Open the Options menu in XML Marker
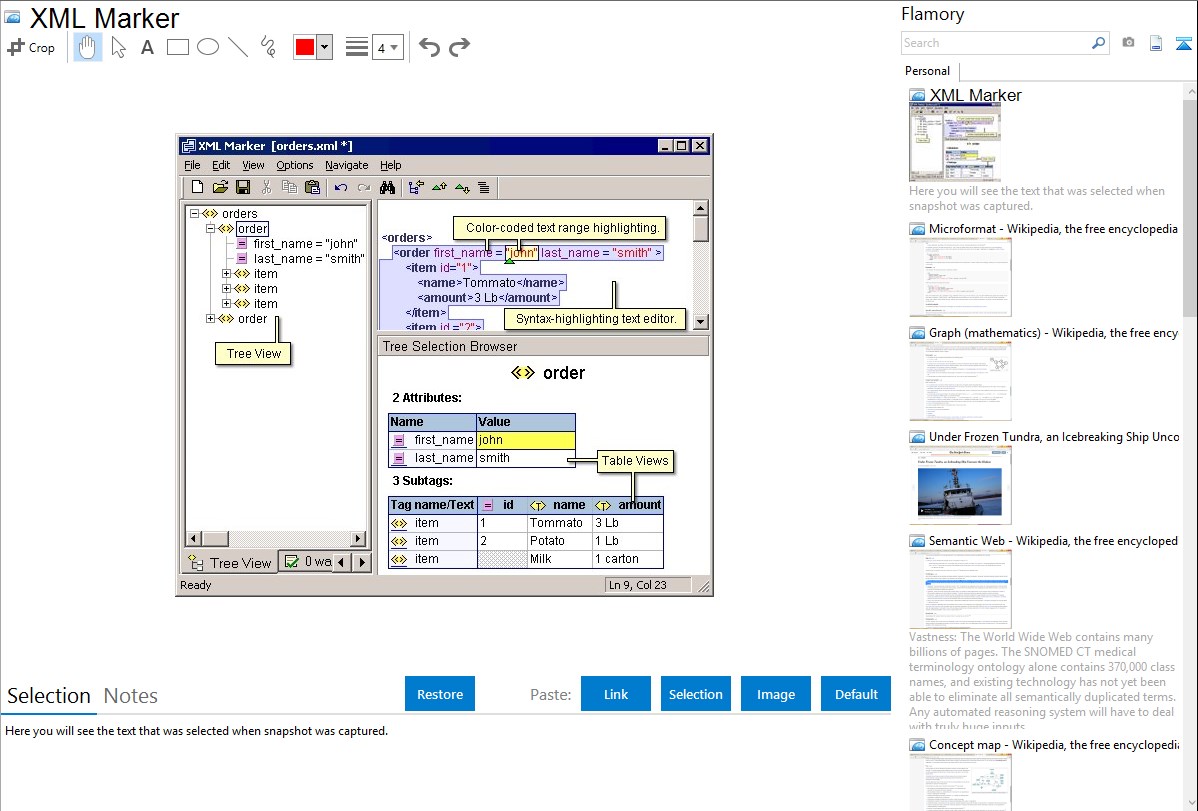 [295, 165]
